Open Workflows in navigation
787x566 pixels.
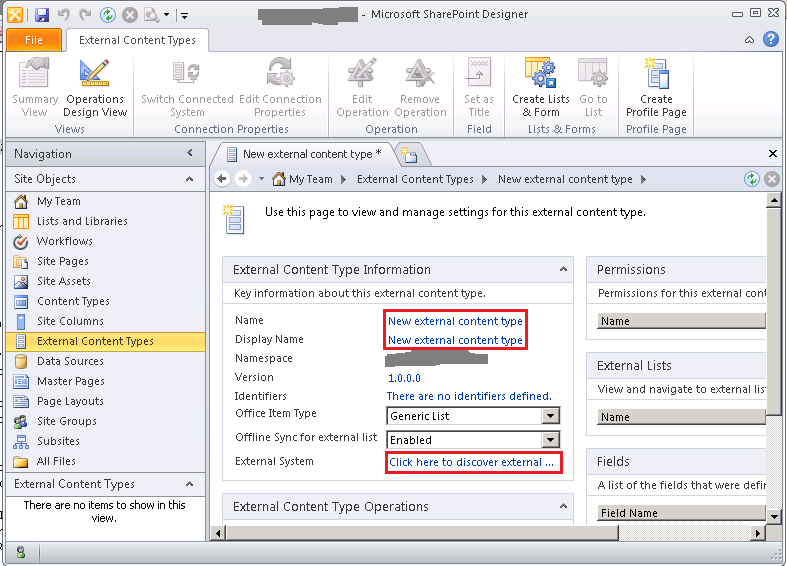(64, 241)
